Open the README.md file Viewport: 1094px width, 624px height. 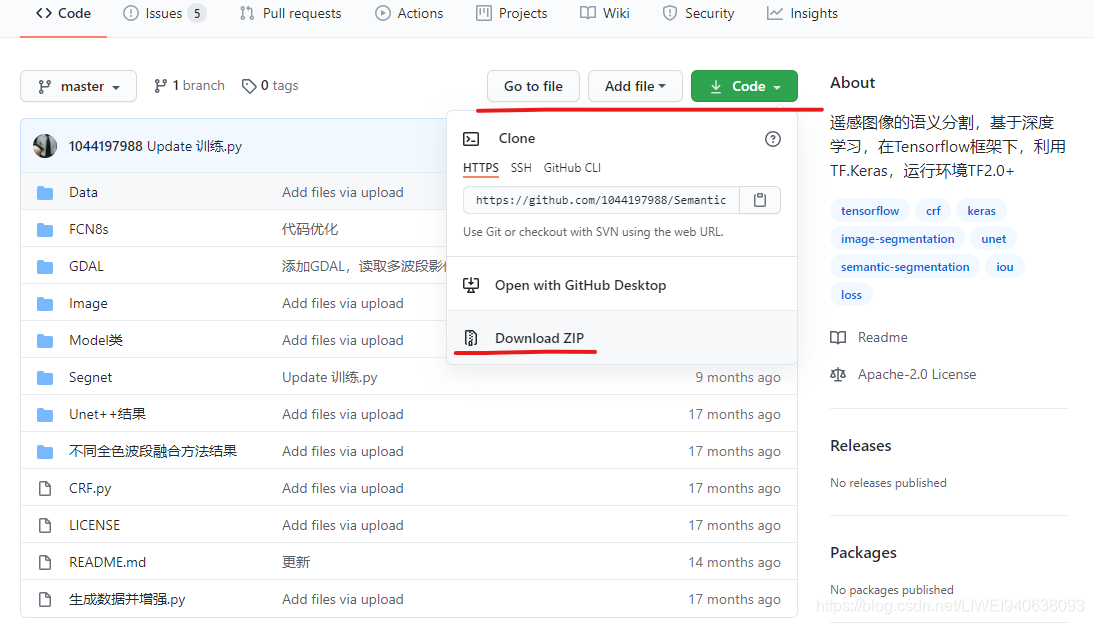[107, 562]
